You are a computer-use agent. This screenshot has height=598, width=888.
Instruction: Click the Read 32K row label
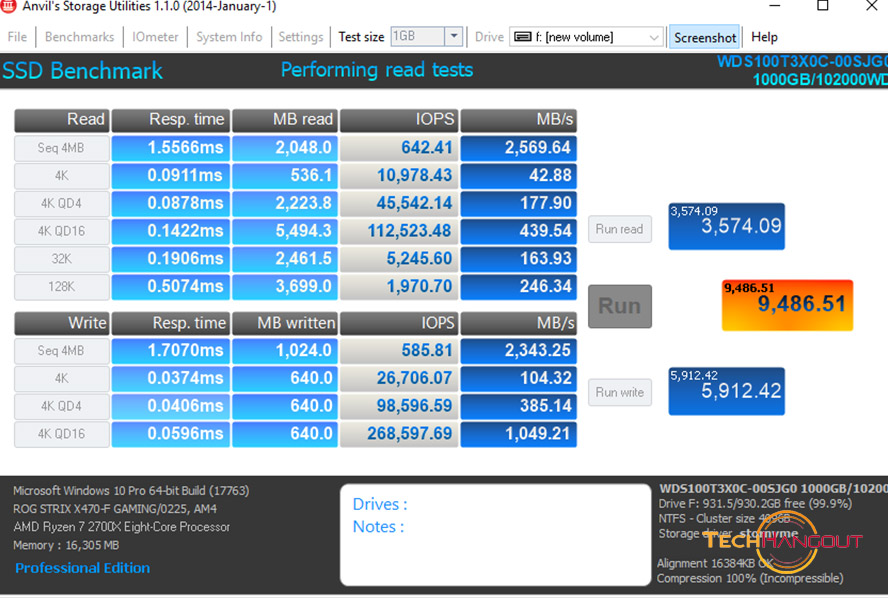pos(61,259)
